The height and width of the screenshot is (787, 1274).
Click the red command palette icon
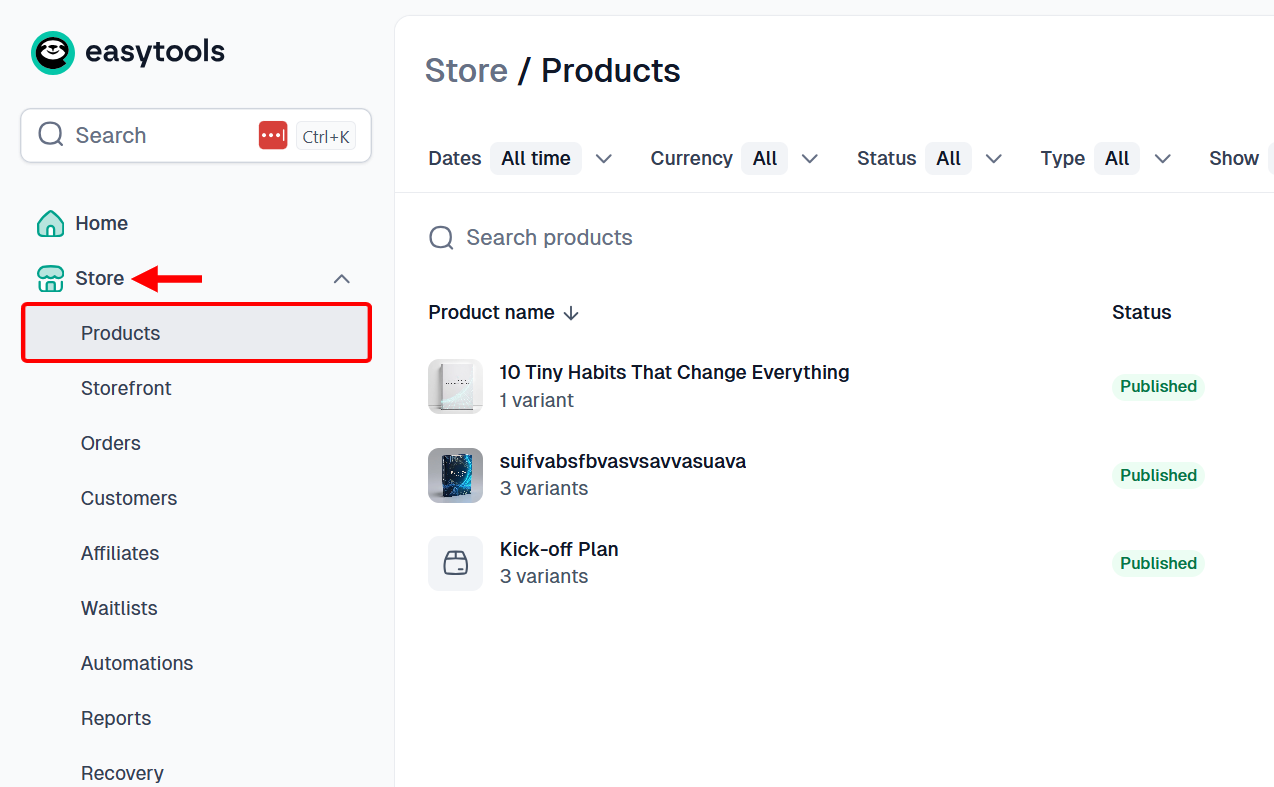click(x=272, y=135)
